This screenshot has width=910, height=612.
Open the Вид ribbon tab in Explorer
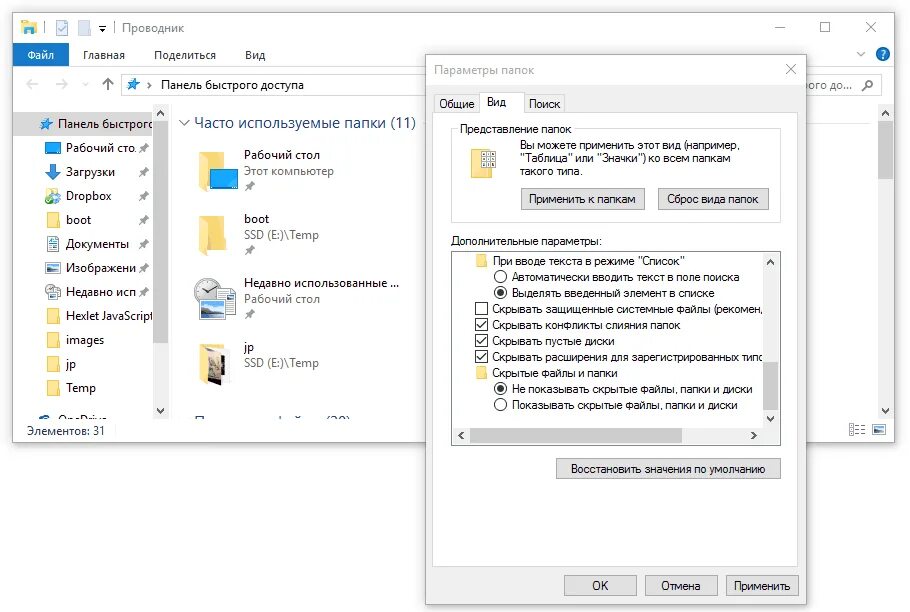[x=255, y=55]
